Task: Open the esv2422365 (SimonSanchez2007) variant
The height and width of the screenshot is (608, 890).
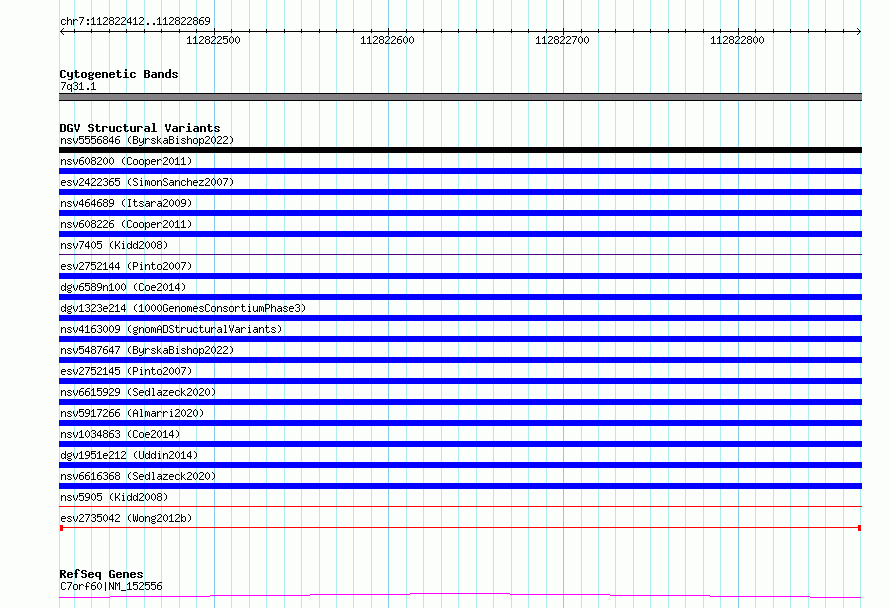Action: (147, 182)
